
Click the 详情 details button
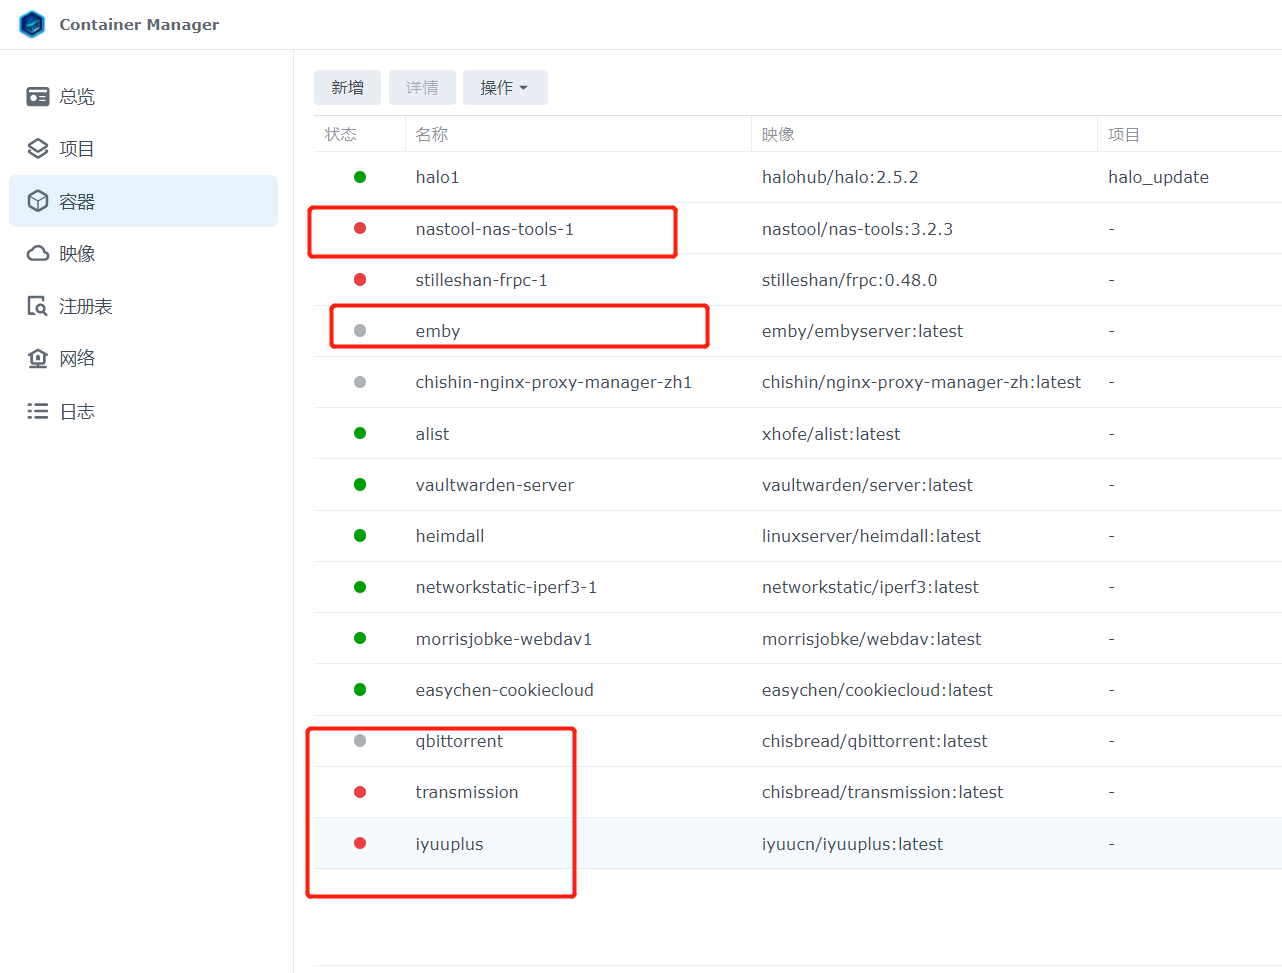coord(422,88)
